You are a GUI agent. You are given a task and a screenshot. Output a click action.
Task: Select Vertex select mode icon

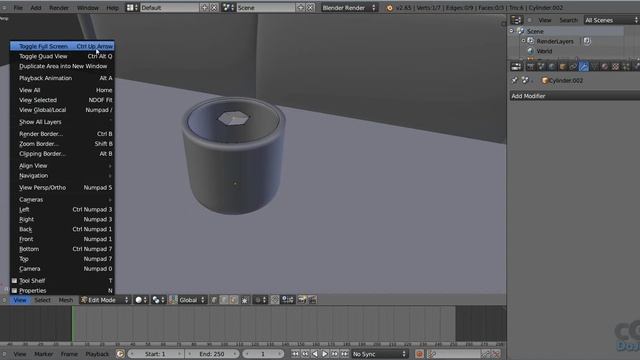point(214,300)
